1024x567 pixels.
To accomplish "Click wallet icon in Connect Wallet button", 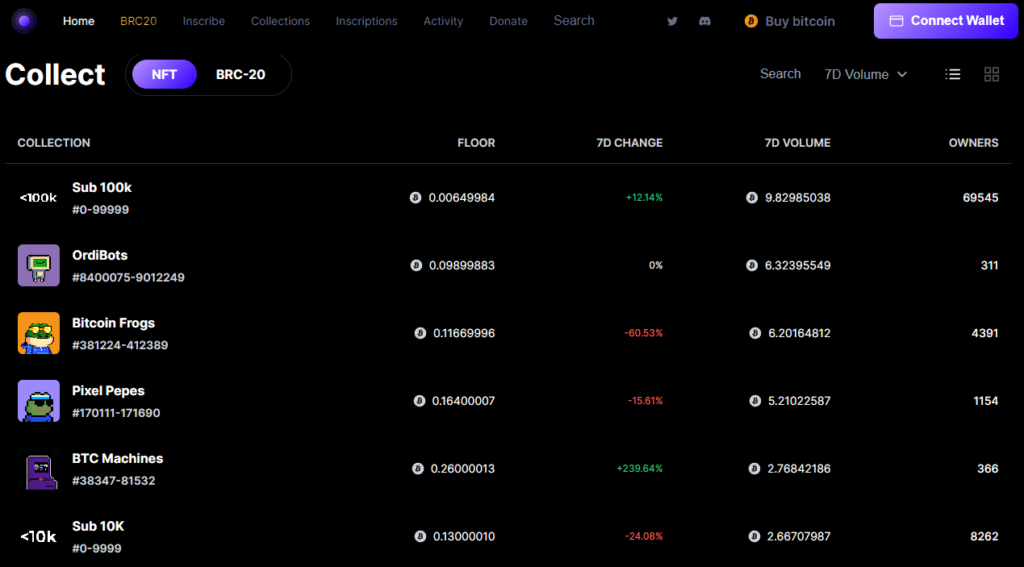I will (x=897, y=21).
